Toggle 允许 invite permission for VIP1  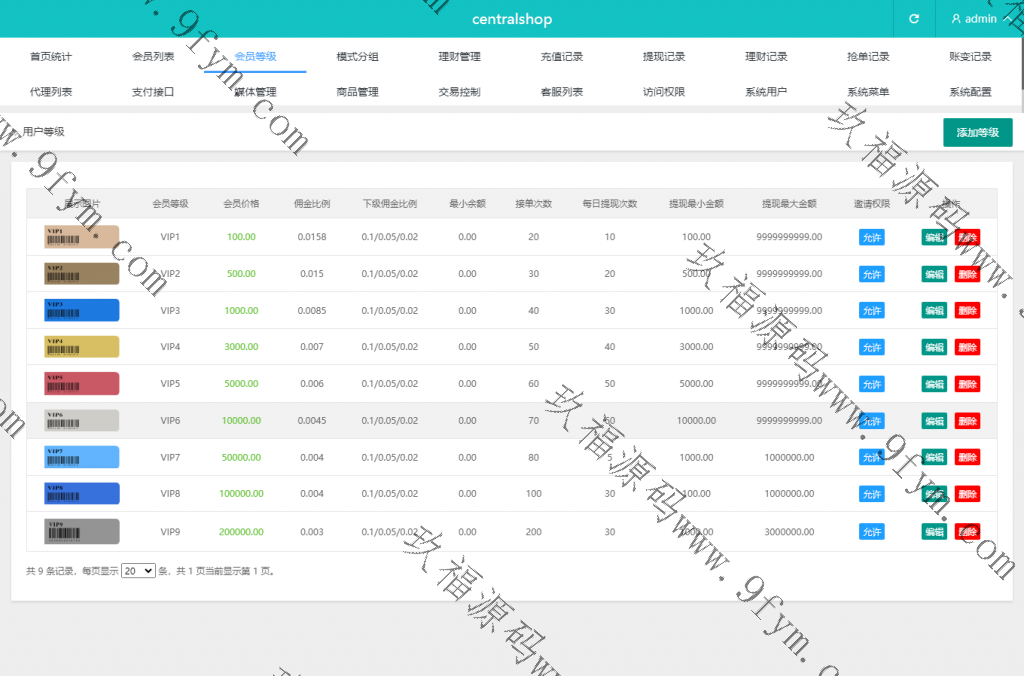pos(871,237)
